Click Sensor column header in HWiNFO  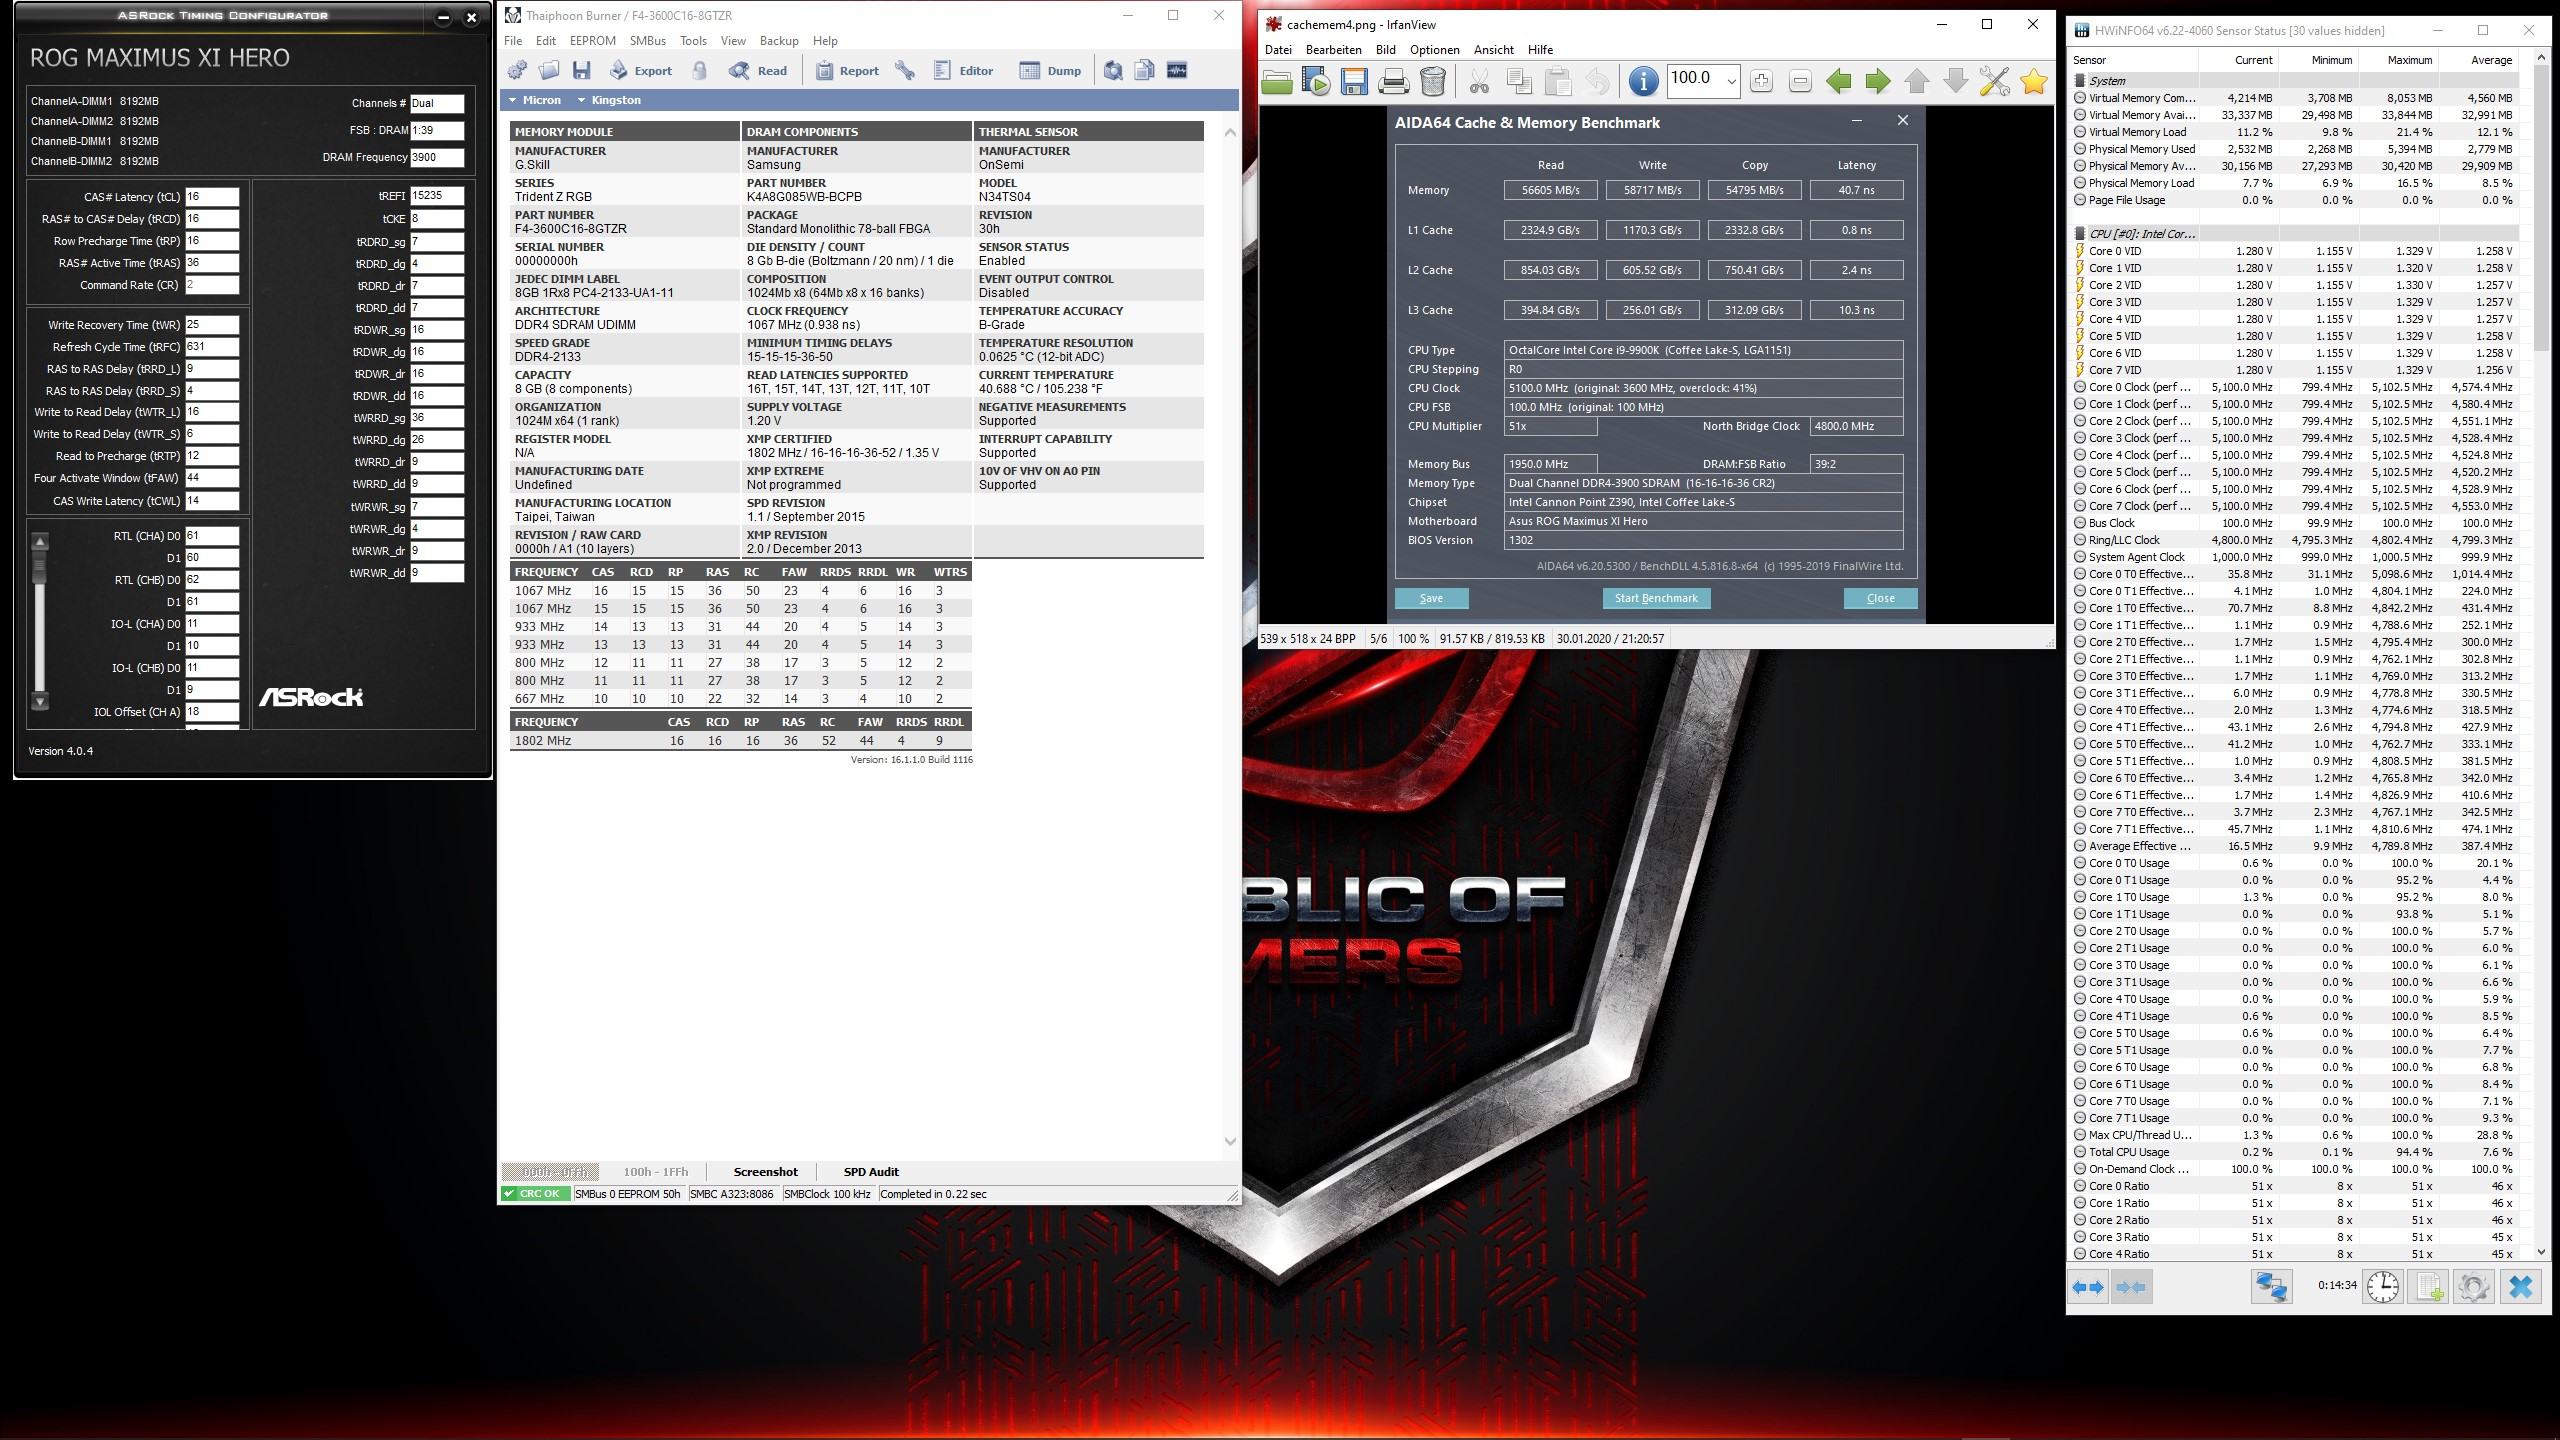click(x=2133, y=60)
